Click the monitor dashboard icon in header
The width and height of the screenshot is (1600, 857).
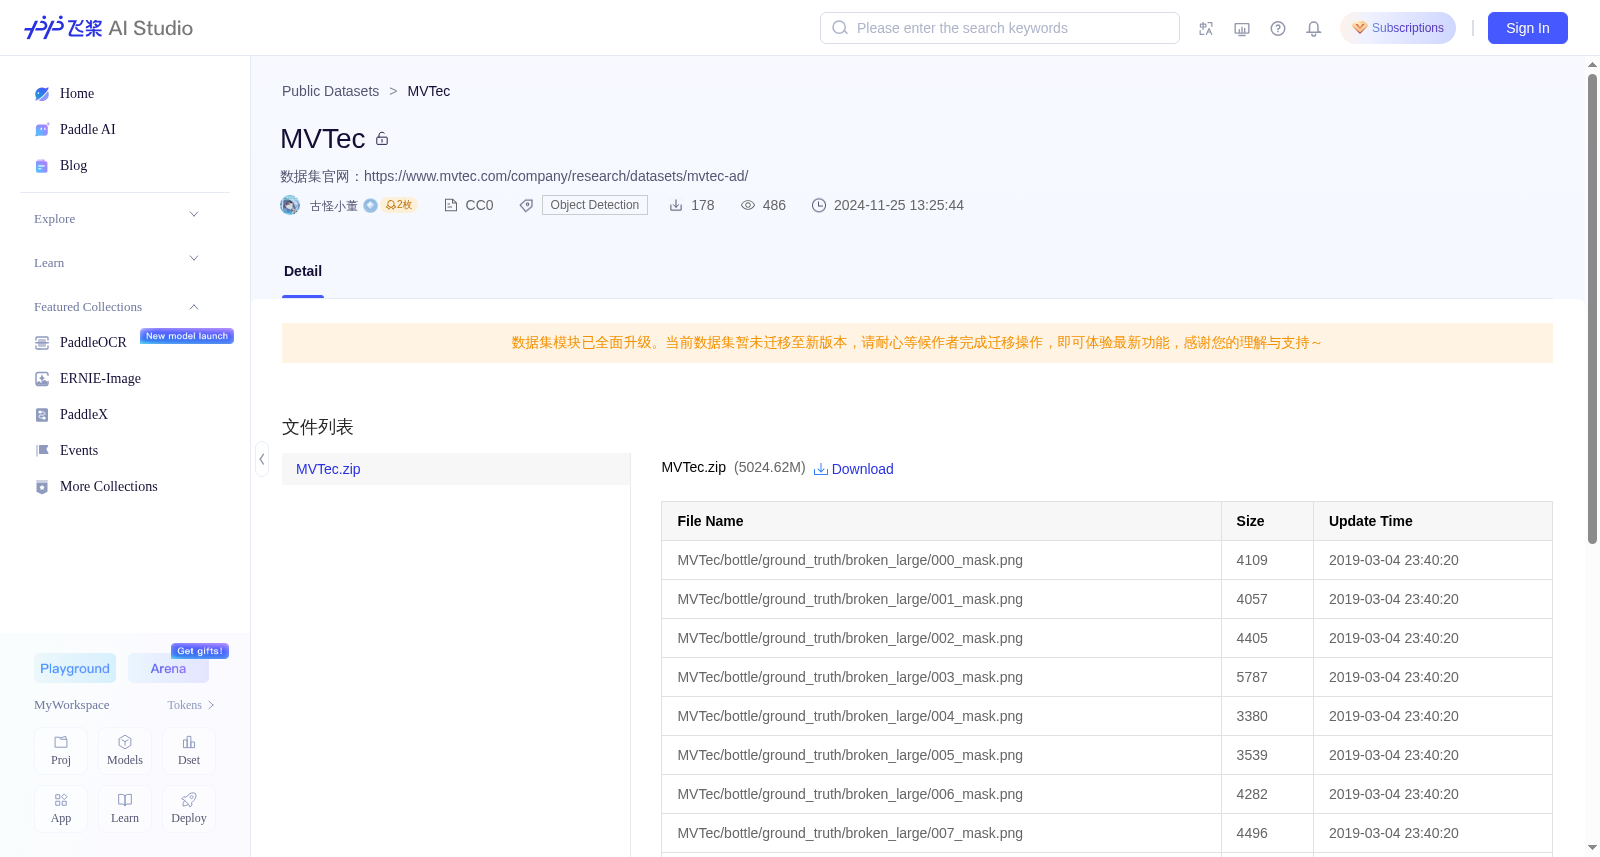coord(1242,29)
